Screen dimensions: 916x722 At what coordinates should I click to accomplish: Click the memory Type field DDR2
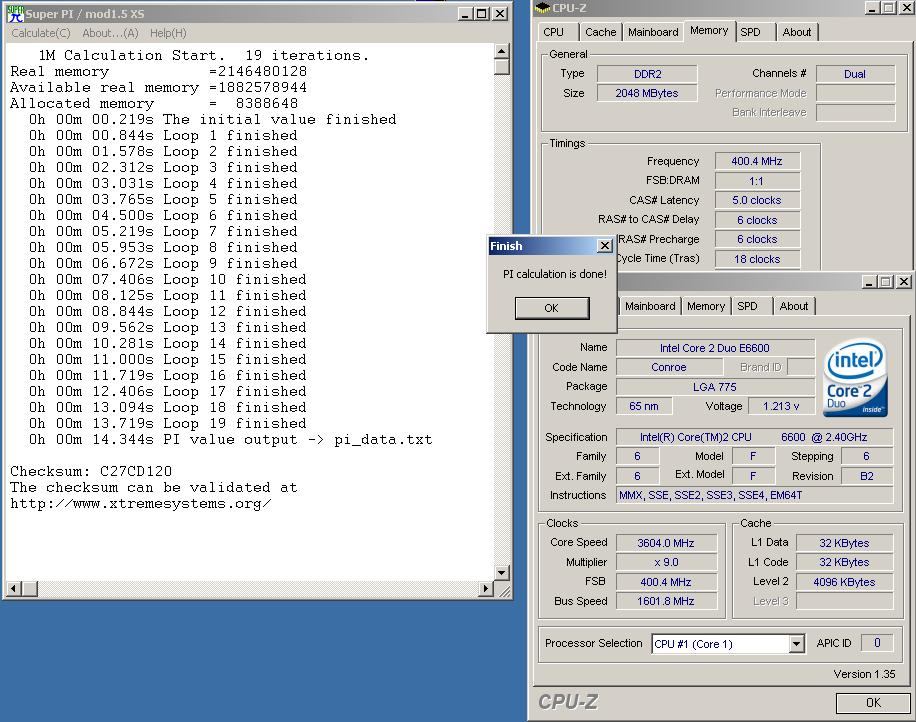tap(647, 74)
